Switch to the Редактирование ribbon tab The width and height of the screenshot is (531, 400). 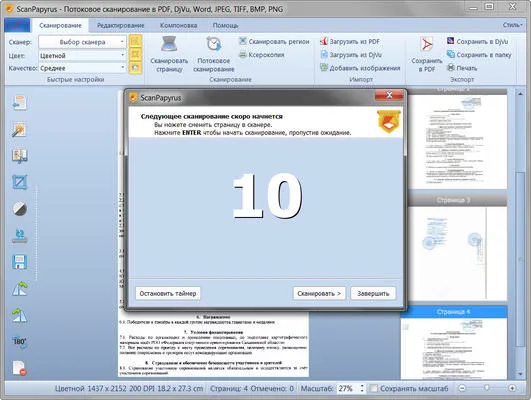(x=120, y=25)
